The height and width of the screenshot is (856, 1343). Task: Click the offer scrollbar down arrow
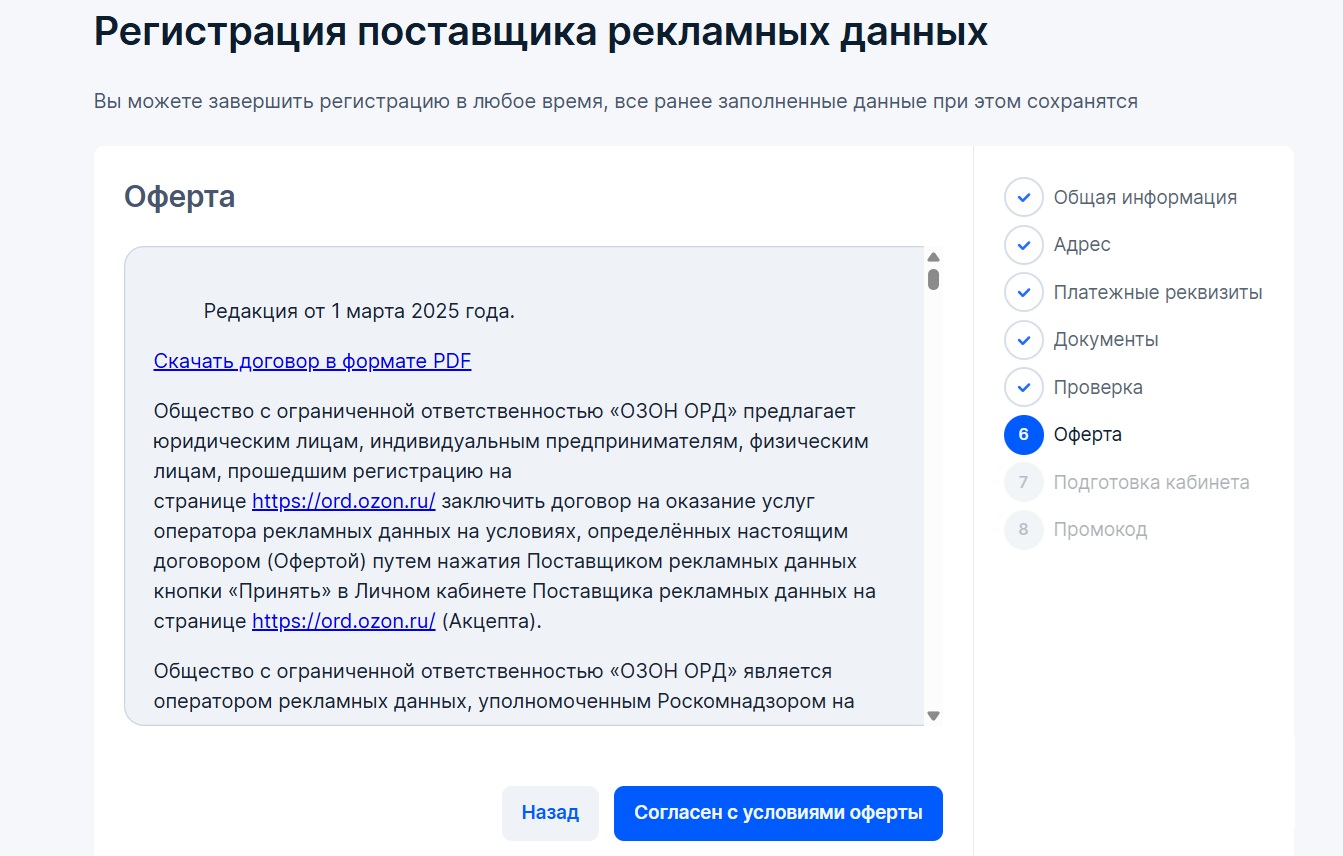(933, 716)
